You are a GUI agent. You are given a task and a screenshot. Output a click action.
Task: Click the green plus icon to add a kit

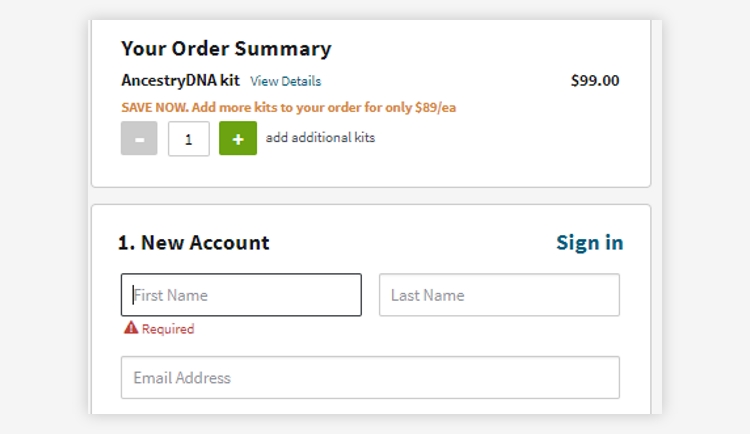point(238,138)
